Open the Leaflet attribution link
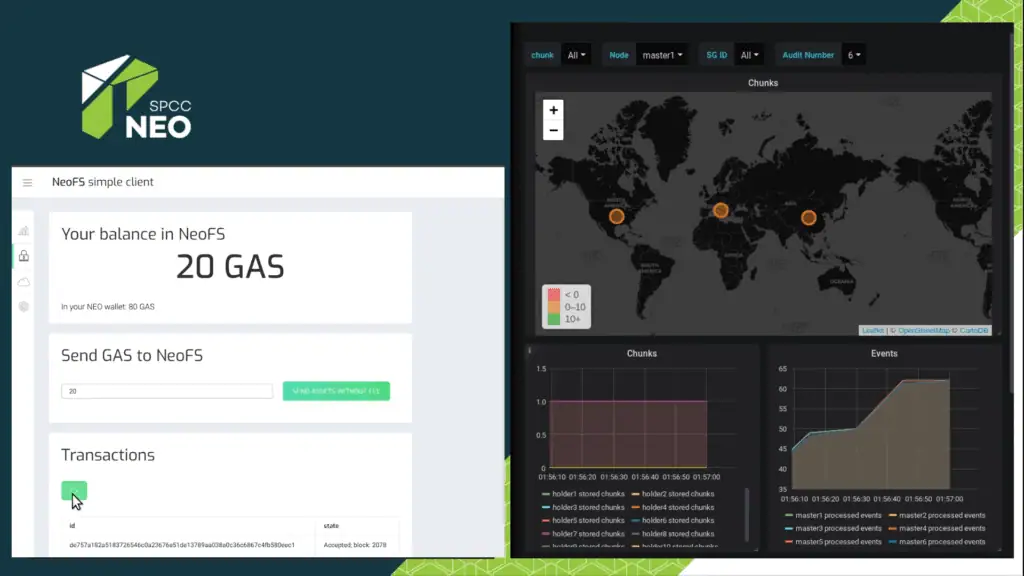 (872, 330)
